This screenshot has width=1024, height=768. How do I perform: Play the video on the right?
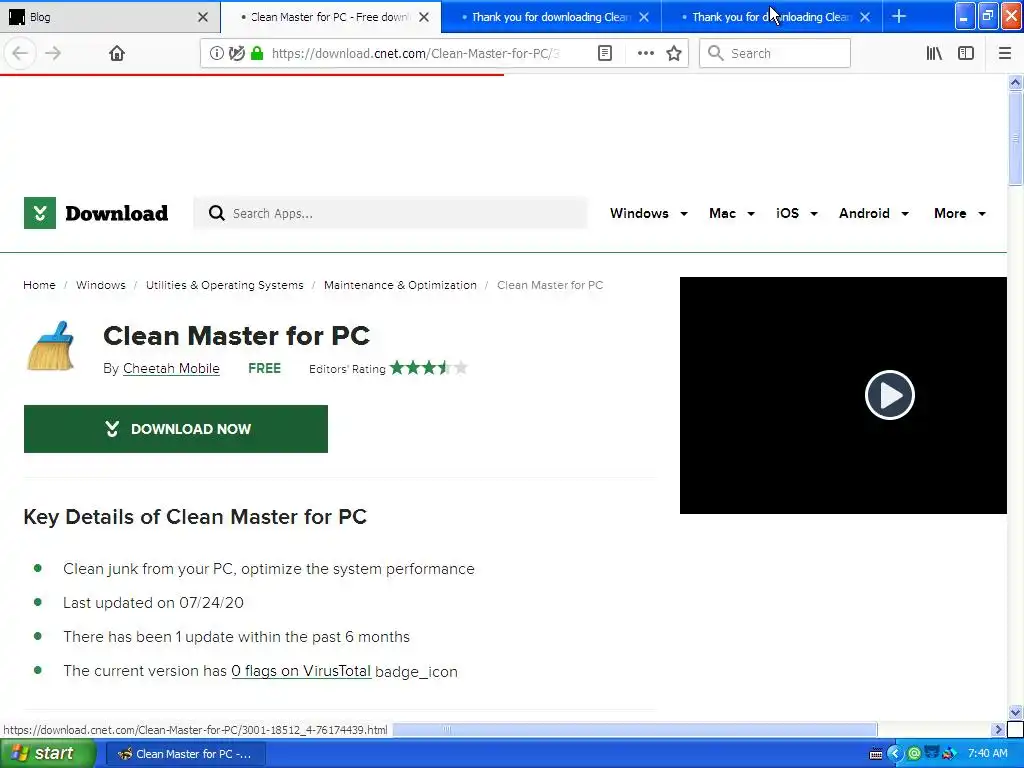coord(889,395)
